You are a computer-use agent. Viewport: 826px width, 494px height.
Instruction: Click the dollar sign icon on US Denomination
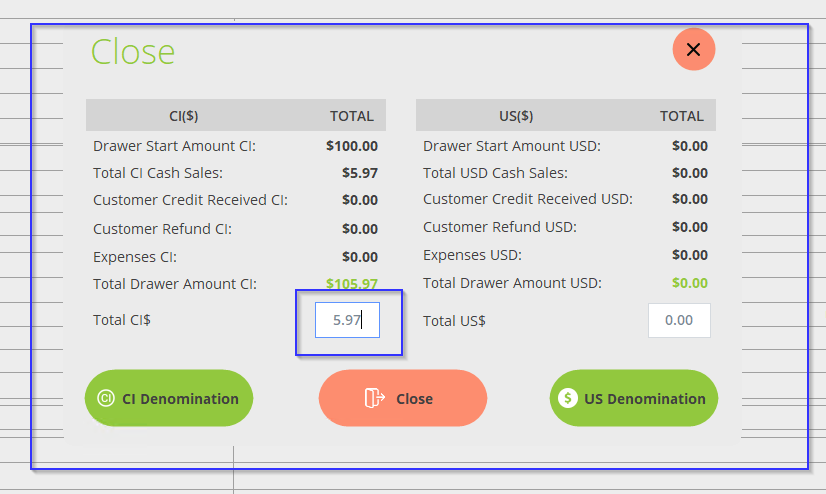pyautogui.click(x=568, y=399)
